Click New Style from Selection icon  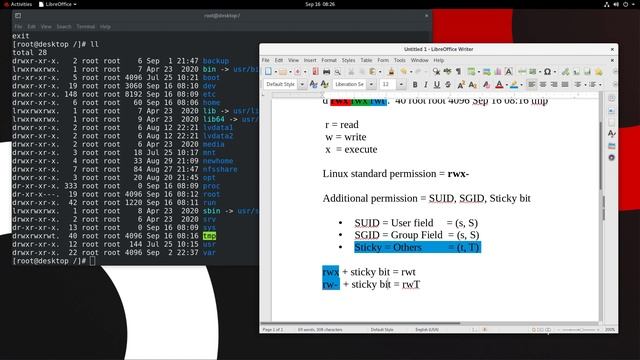pyautogui.click(x=325, y=84)
